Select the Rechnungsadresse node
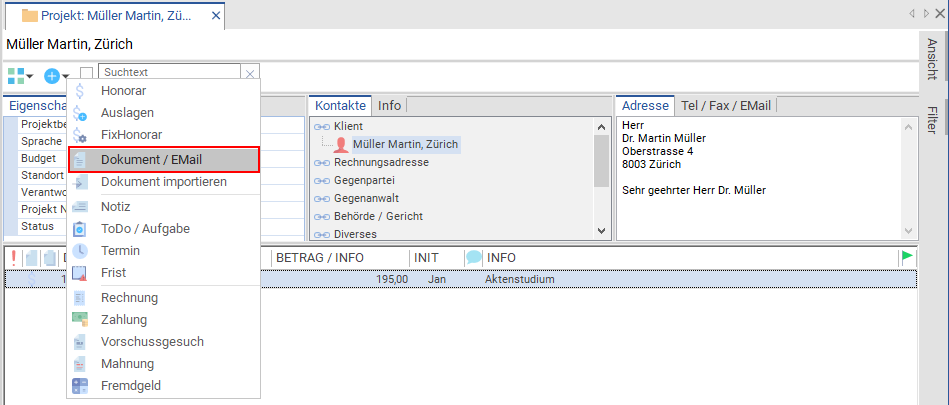This screenshot has width=949, height=405. click(x=381, y=162)
